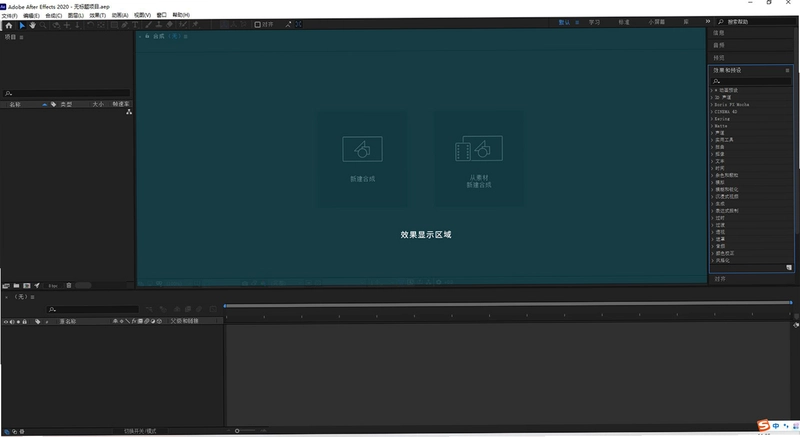The width and height of the screenshot is (800, 437).
Task: Switch to the 小屏幕 workspace
Action: pyautogui.click(x=657, y=22)
